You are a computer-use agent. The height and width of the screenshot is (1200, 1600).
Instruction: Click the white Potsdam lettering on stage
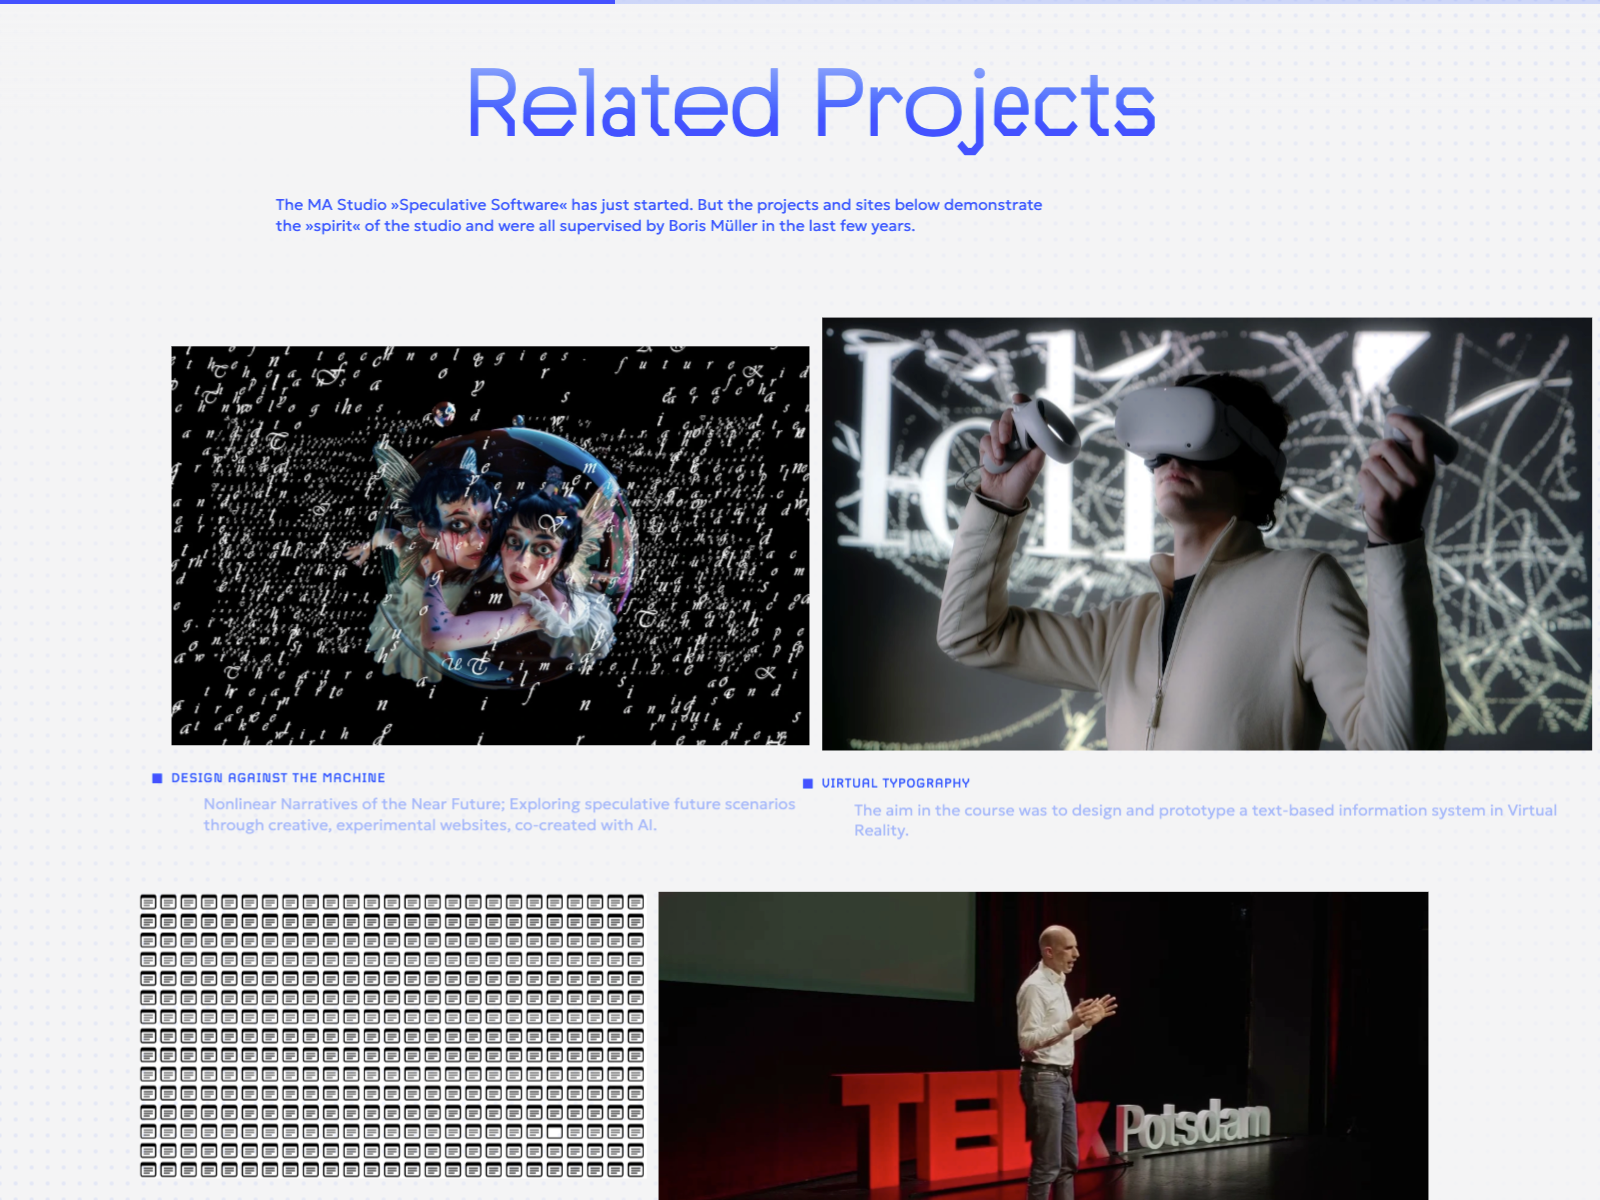click(1192, 1127)
